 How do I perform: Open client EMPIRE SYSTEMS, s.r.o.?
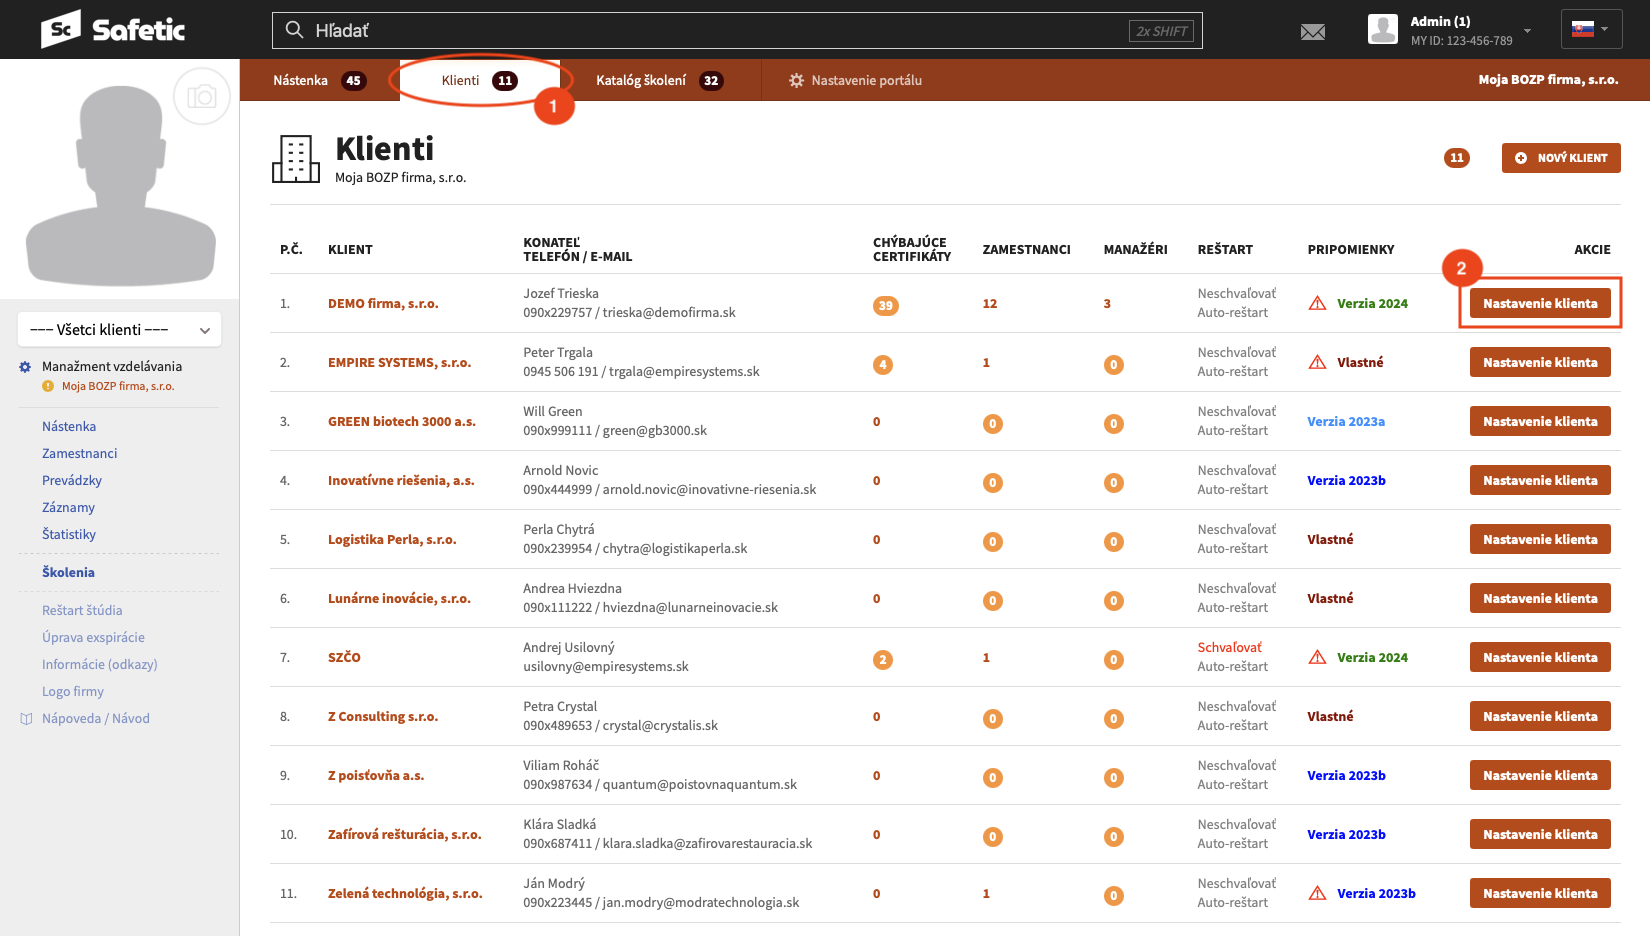(399, 363)
